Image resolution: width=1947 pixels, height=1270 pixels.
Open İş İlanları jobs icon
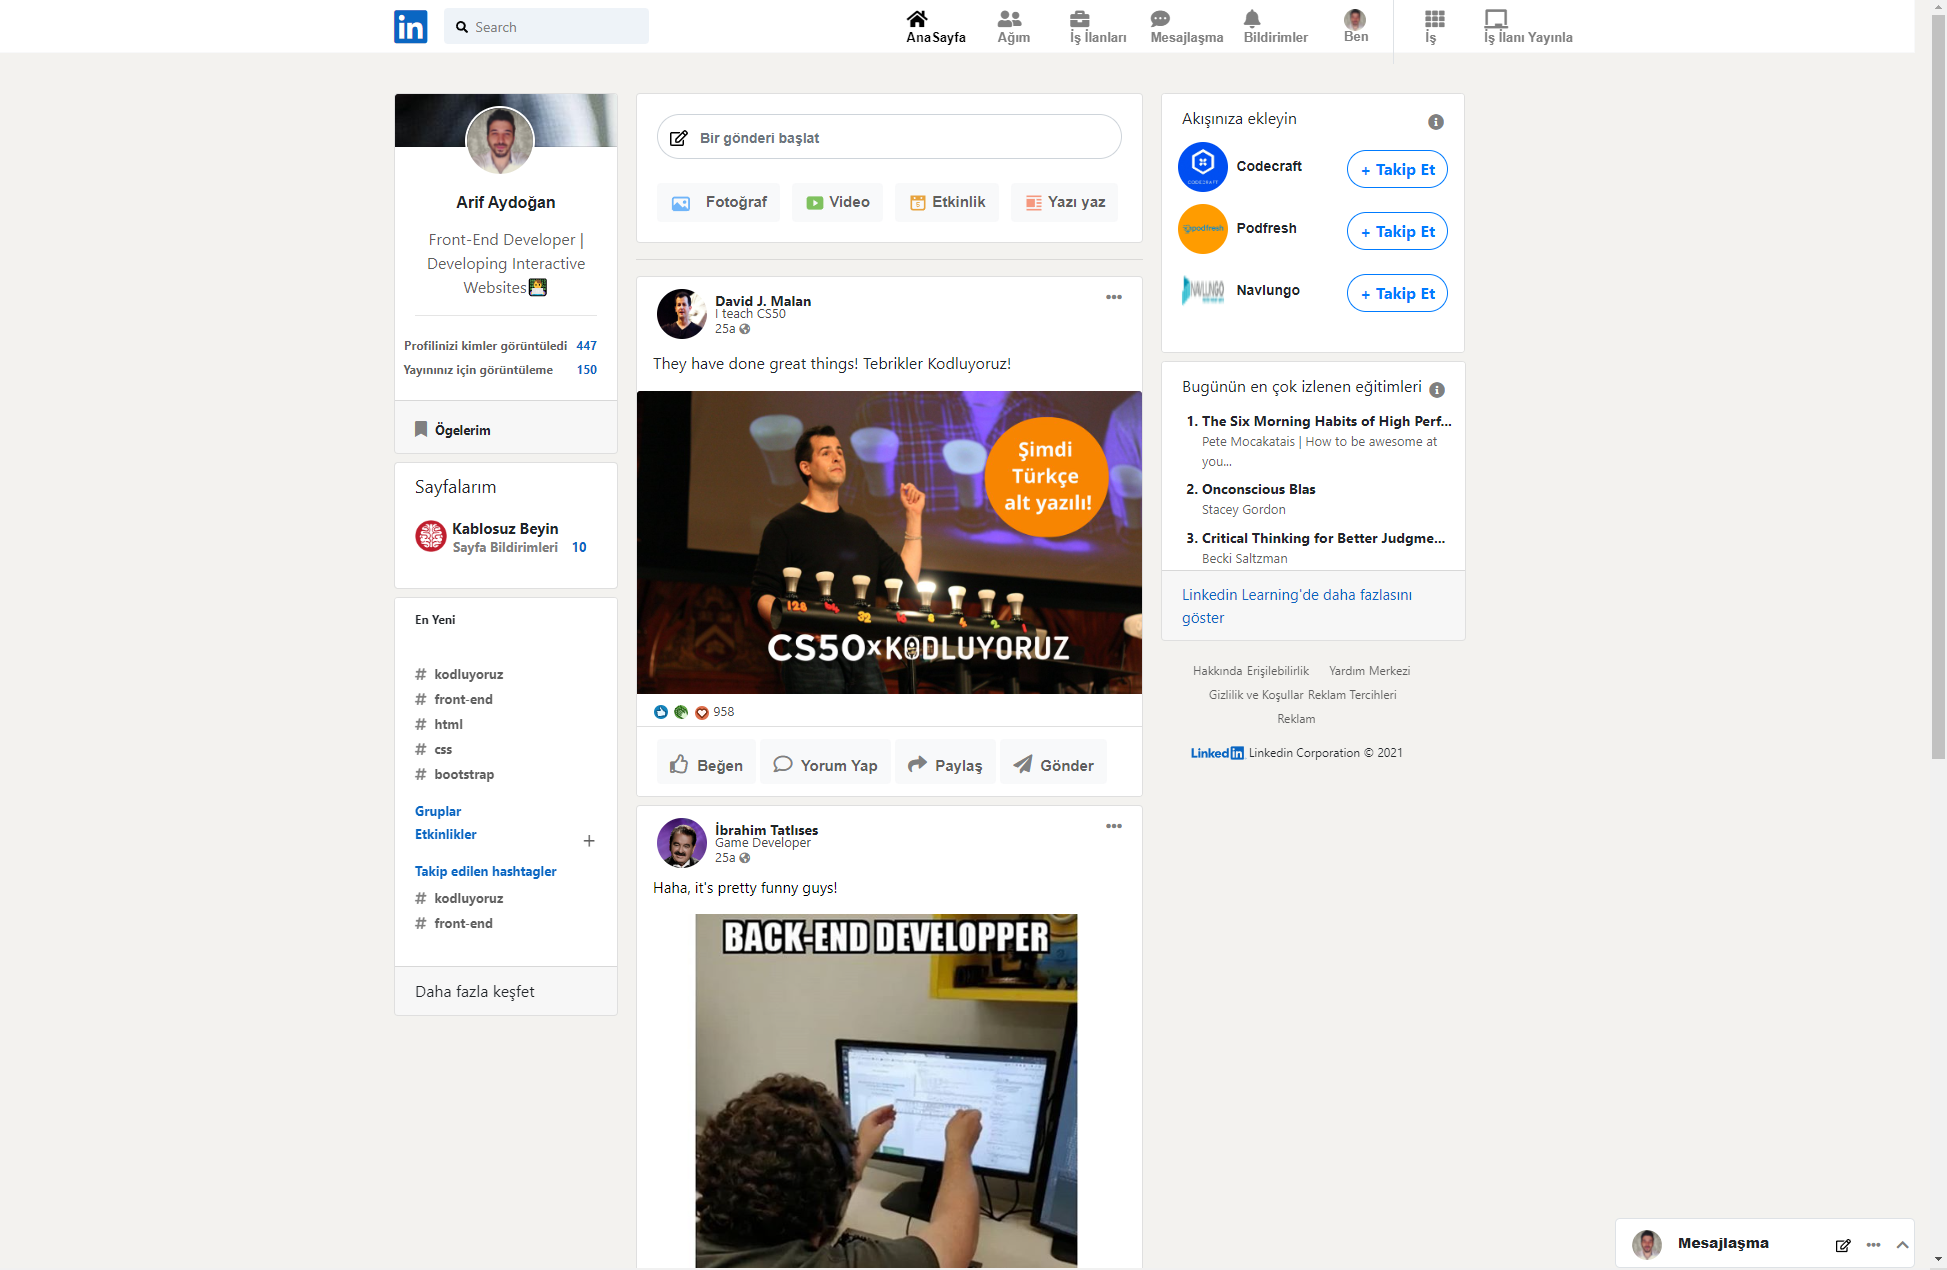tap(1078, 19)
